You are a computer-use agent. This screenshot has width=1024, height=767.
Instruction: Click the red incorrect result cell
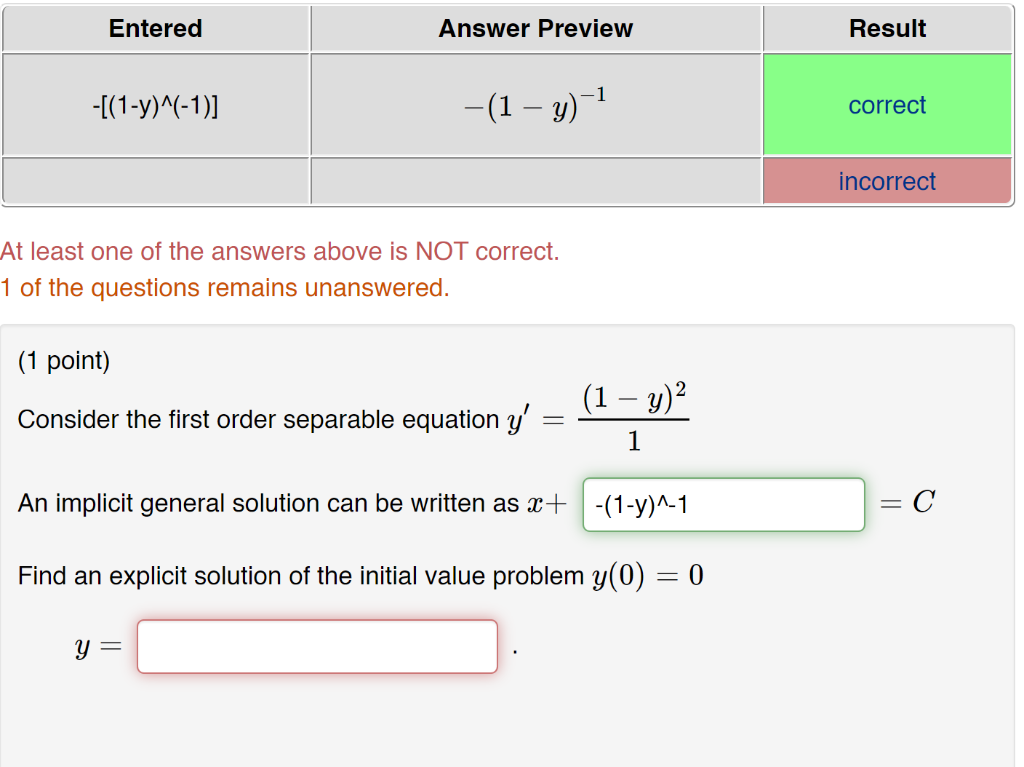[887, 181]
